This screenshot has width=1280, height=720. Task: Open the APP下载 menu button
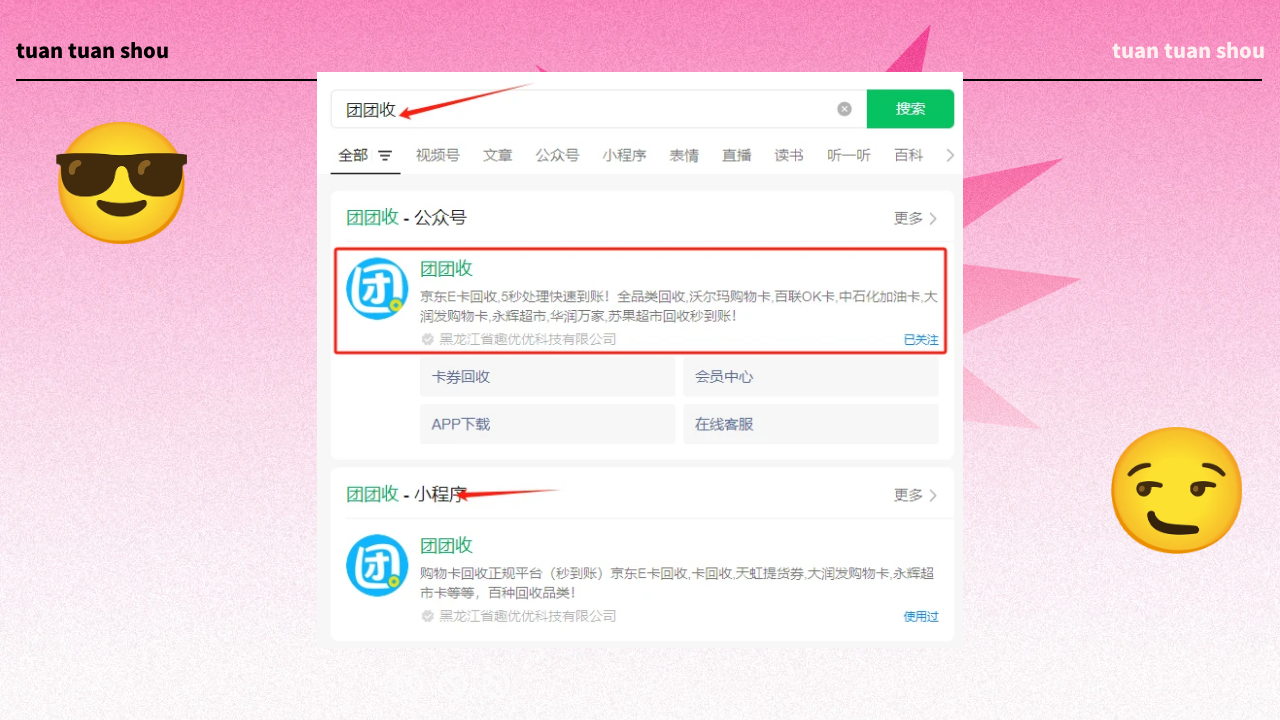pos(548,424)
